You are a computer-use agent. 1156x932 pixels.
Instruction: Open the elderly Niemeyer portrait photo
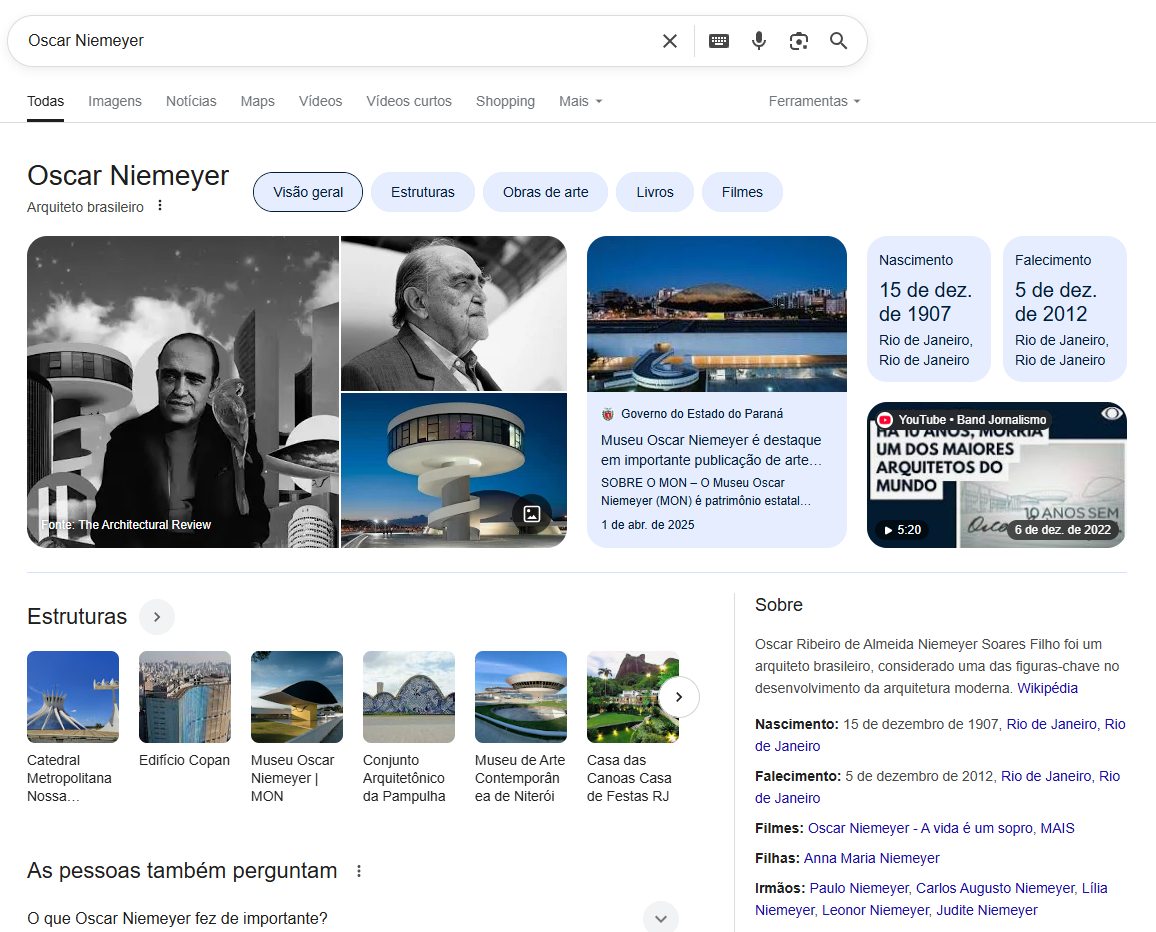[x=453, y=313]
